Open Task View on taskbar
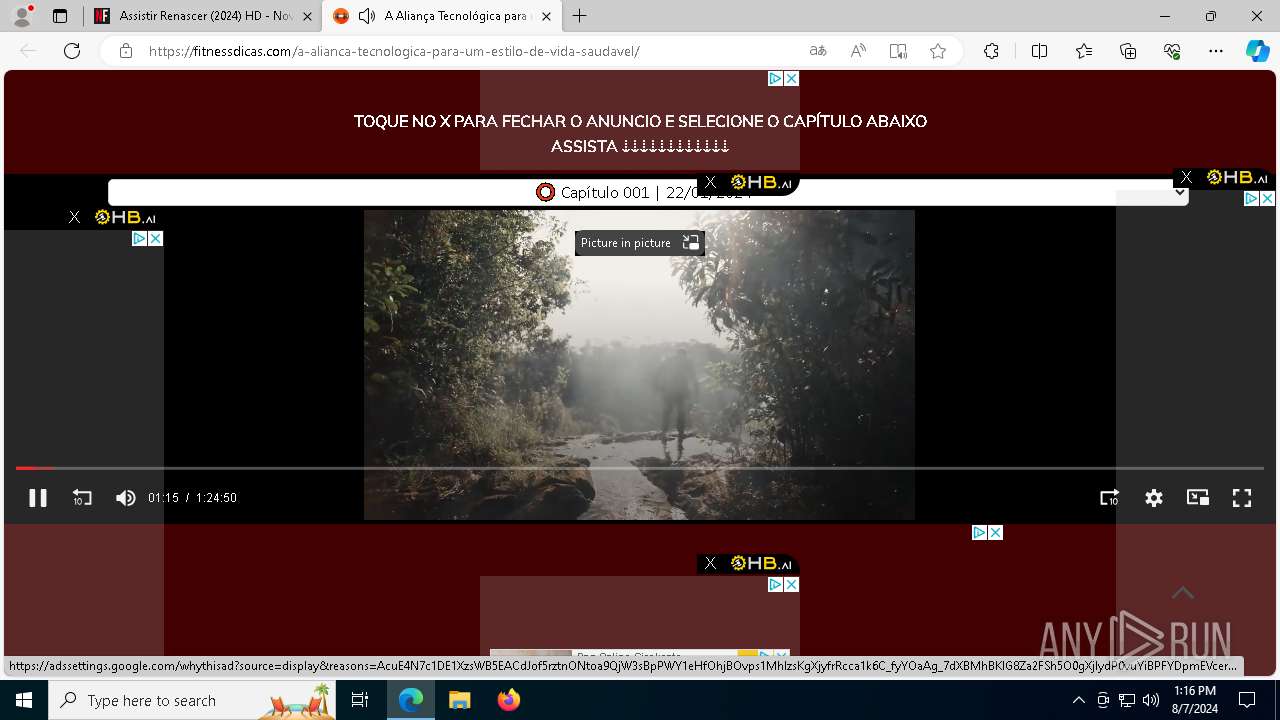 pyautogui.click(x=360, y=700)
